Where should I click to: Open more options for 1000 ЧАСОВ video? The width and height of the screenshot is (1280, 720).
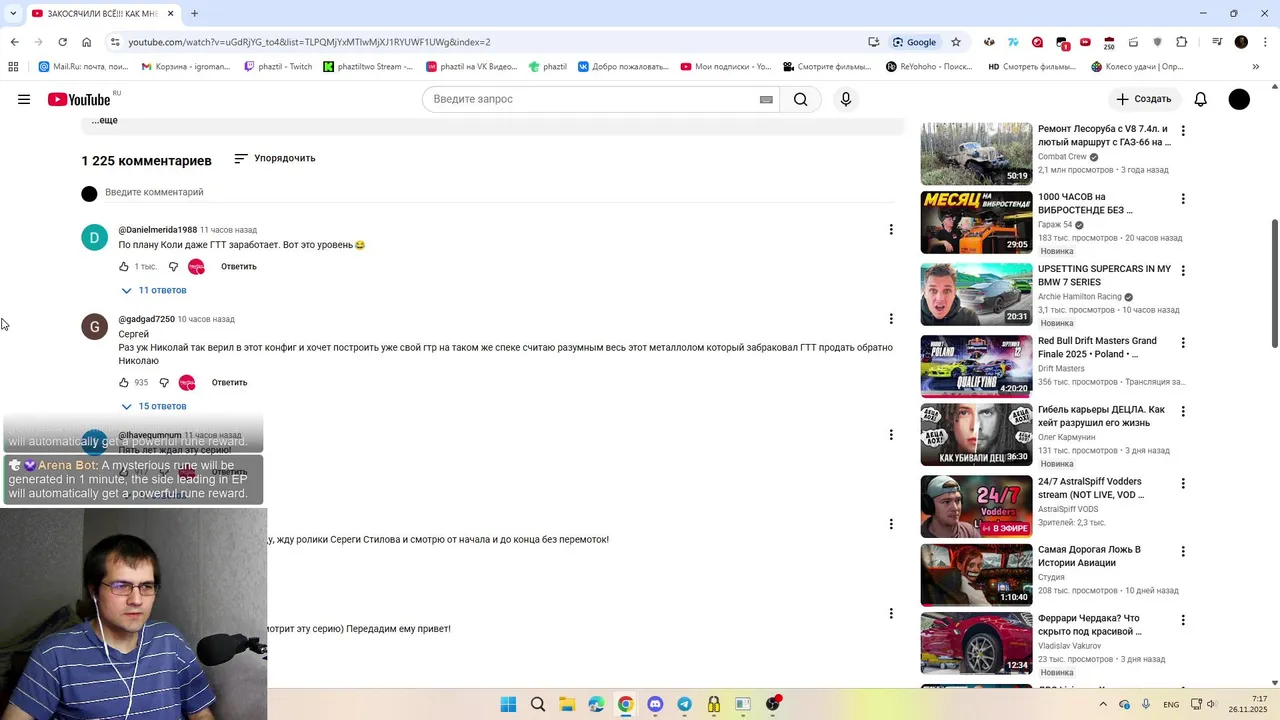click(x=1183, y=199)
